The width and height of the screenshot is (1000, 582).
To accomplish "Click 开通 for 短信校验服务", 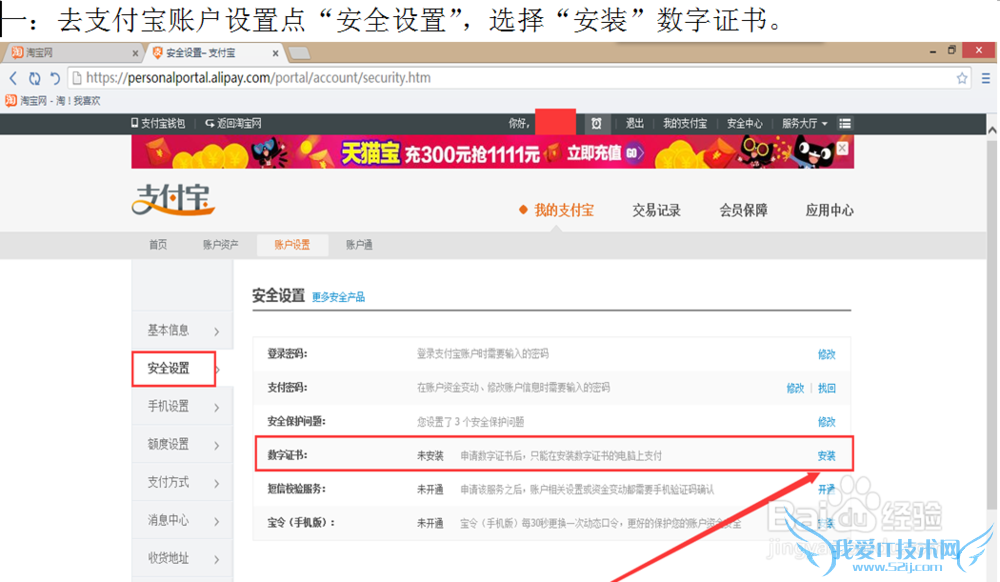I will (827, 490).
